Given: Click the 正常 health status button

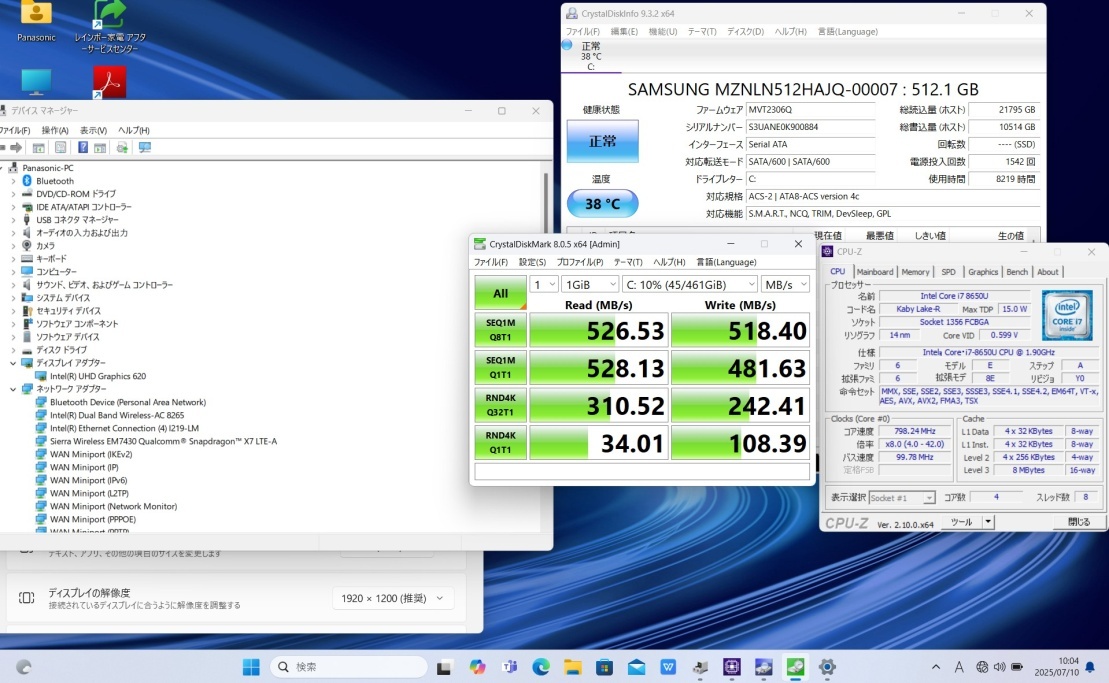Looking at the screenshot, I should (x=602, y=141).
